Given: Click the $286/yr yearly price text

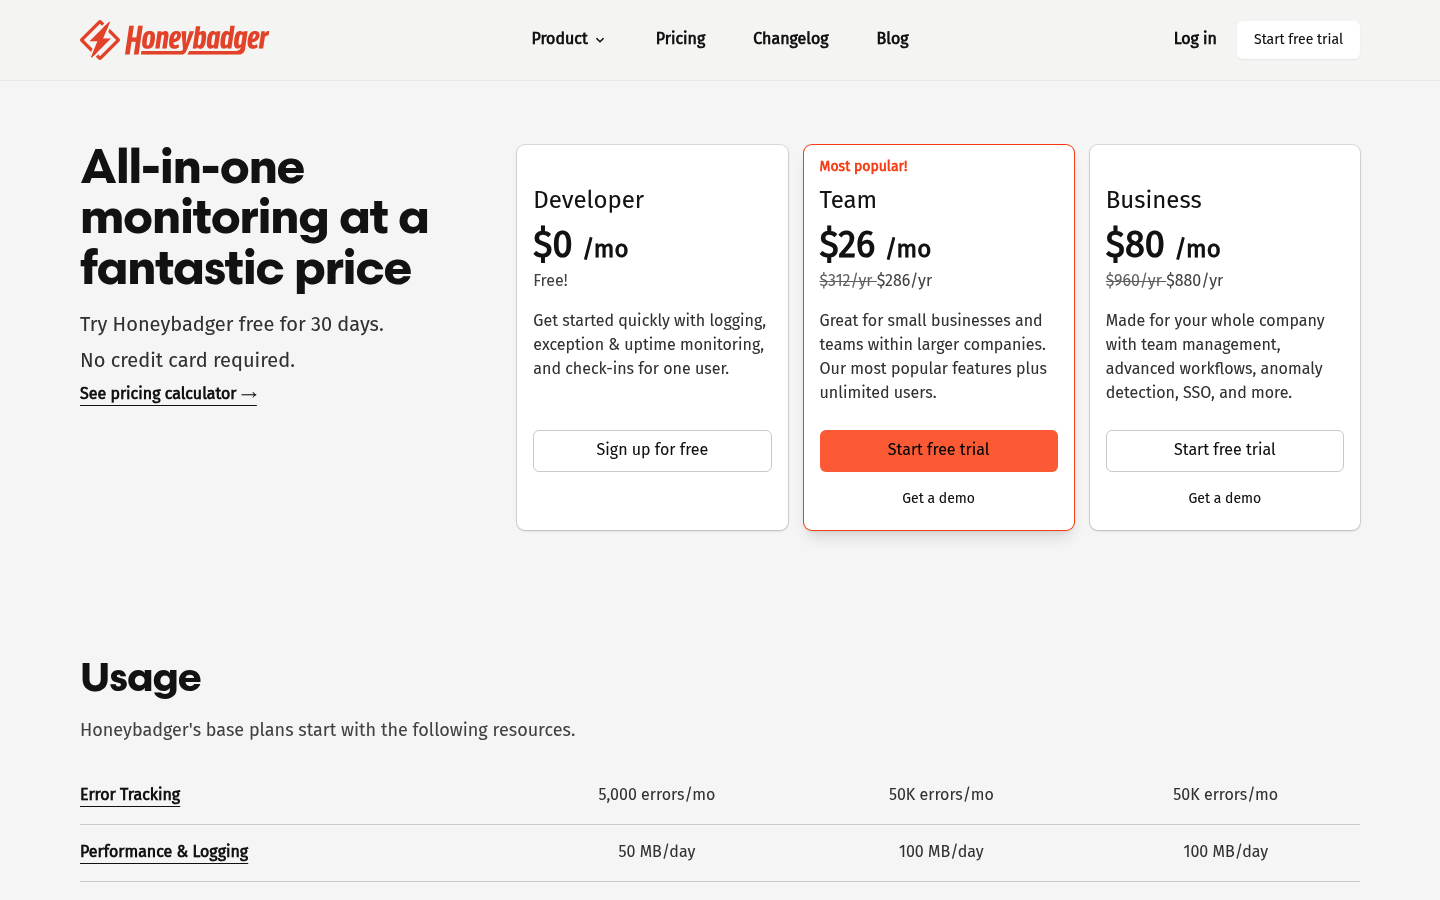Looking at the screenshot, I should pyautogui.click(x=904, y=281).
